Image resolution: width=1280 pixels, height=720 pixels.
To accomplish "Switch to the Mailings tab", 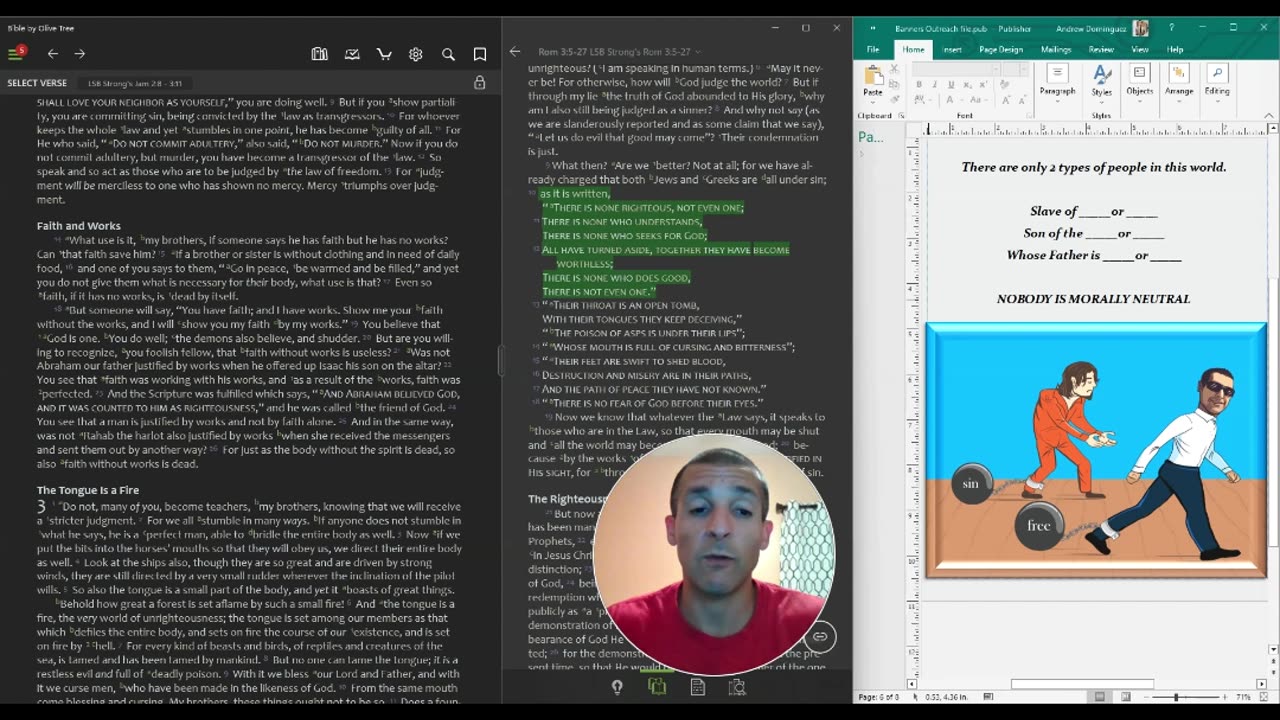I will pos(1056,49).
